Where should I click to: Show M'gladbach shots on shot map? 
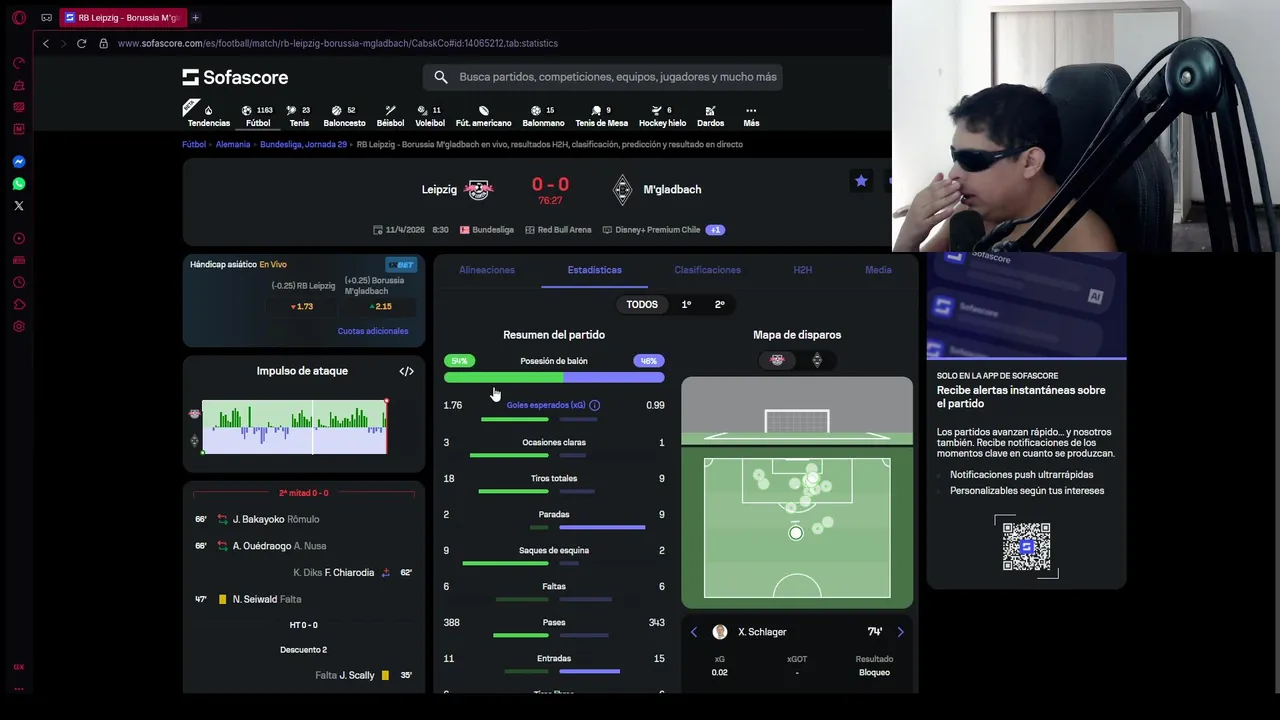(817, 360)
